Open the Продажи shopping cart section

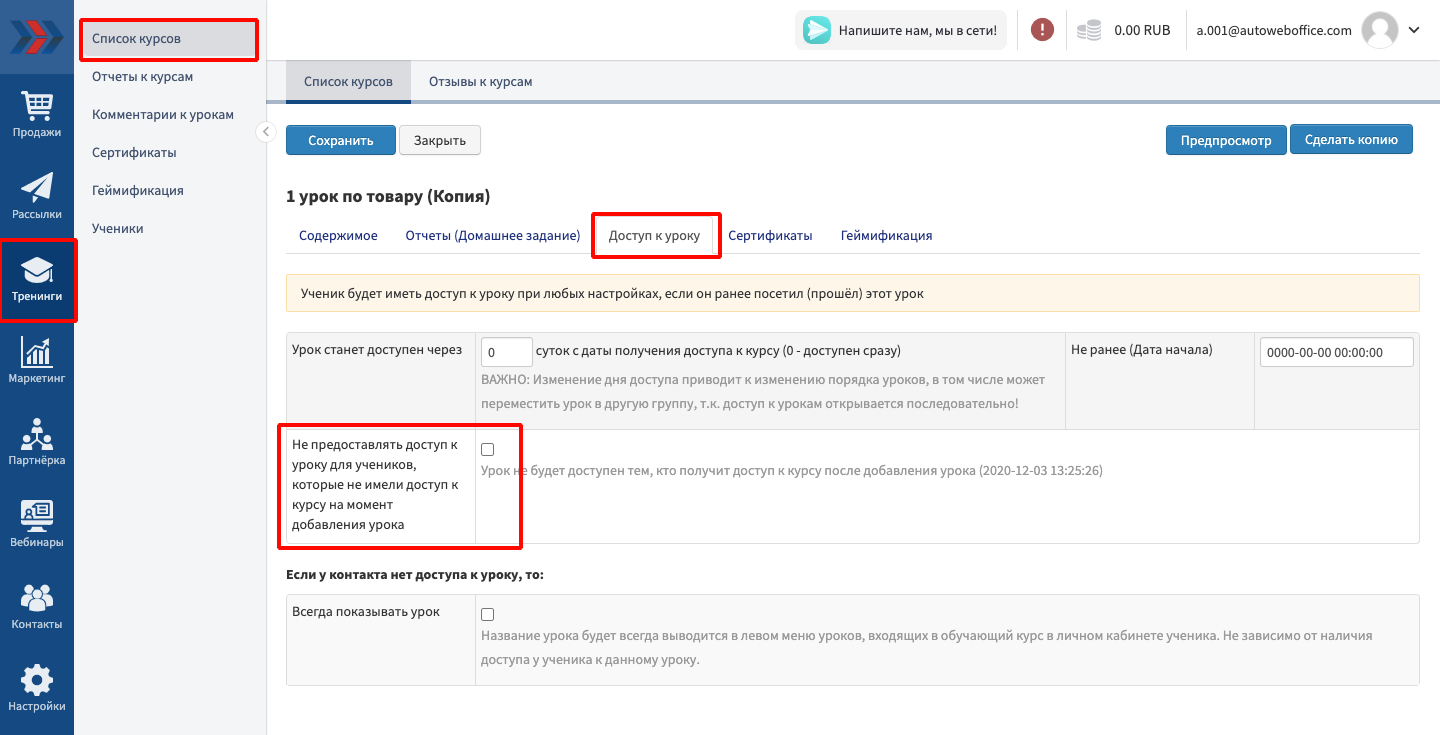click(x=37, y=114)
